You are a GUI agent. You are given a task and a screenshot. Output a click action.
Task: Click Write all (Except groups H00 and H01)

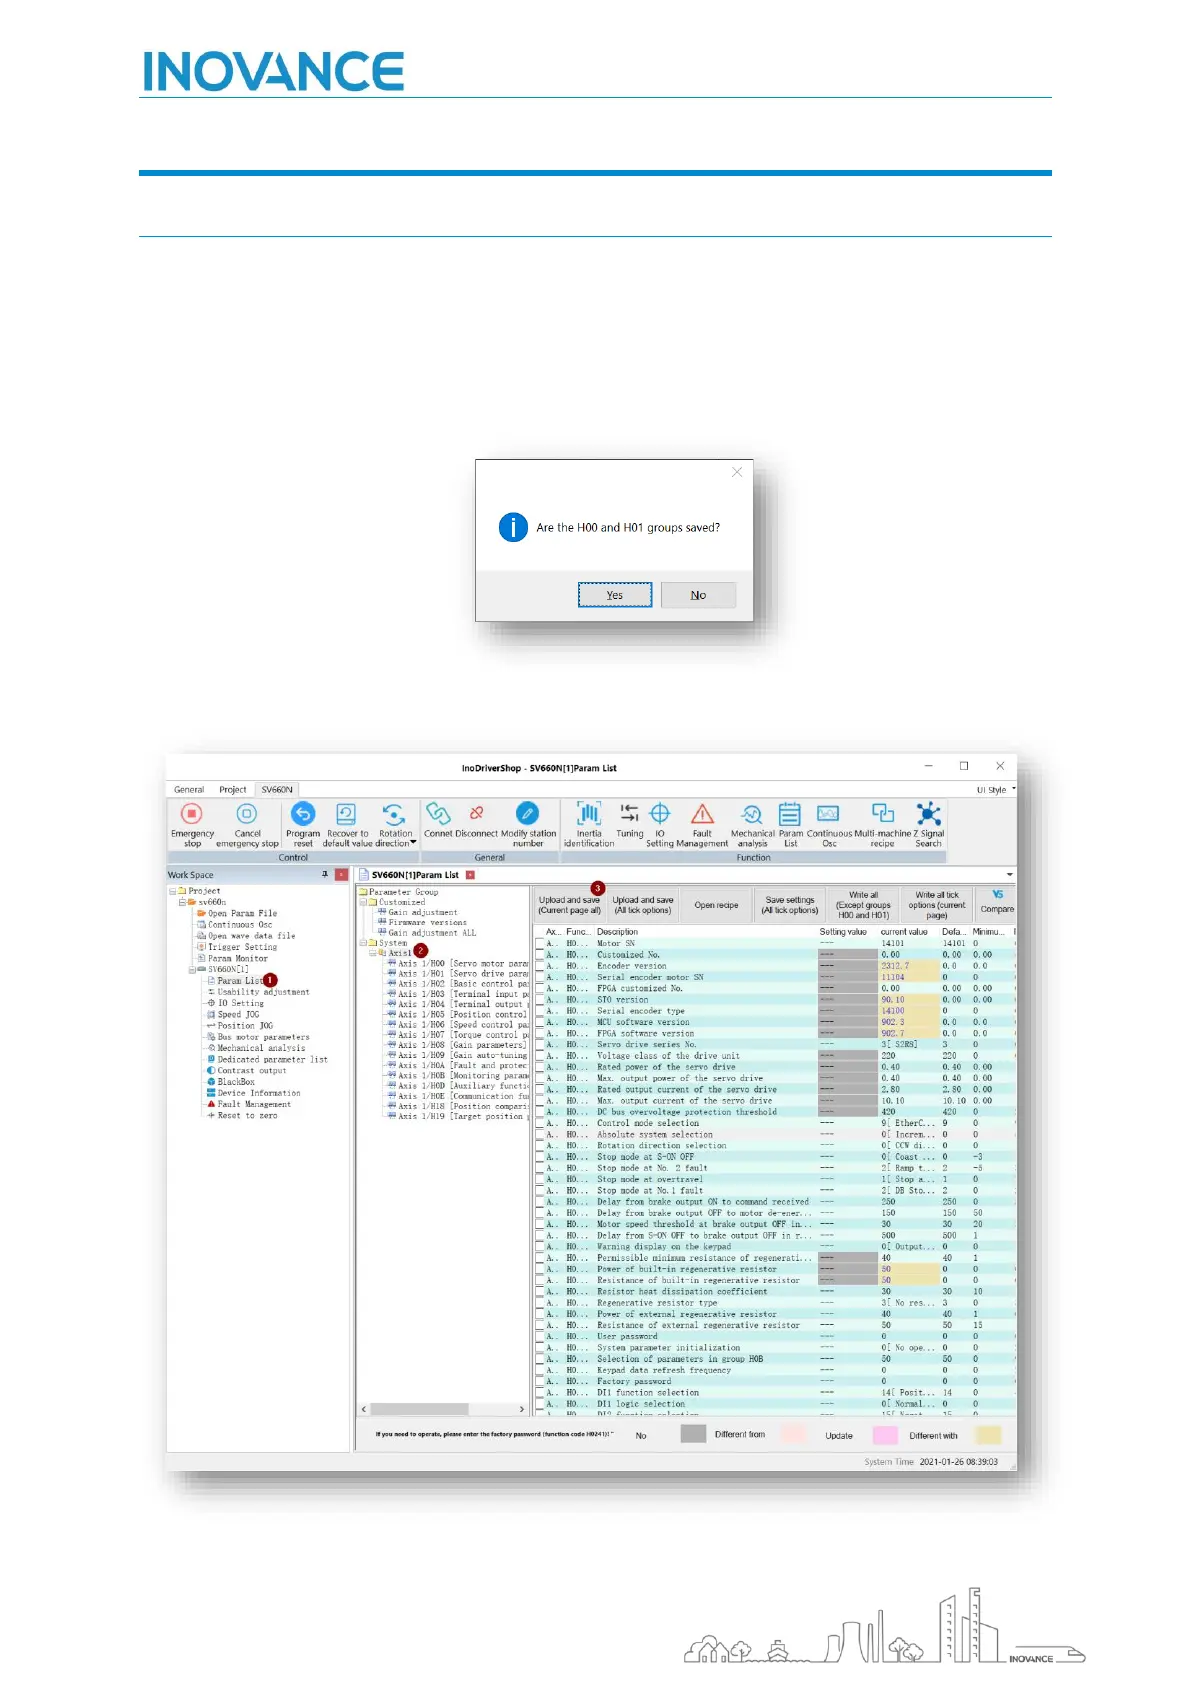[863, 905]
